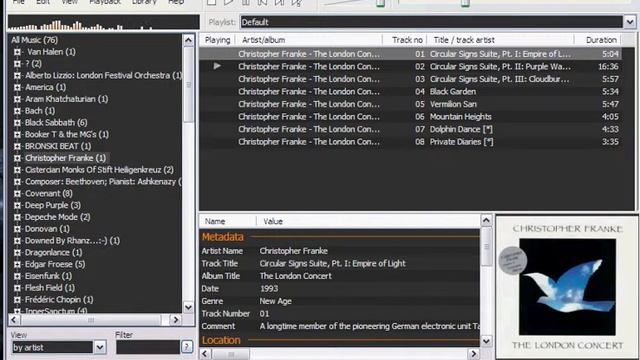Click the Genre value New Age
This screenshot has height=360, width=640.
click(x=276, y=301)
